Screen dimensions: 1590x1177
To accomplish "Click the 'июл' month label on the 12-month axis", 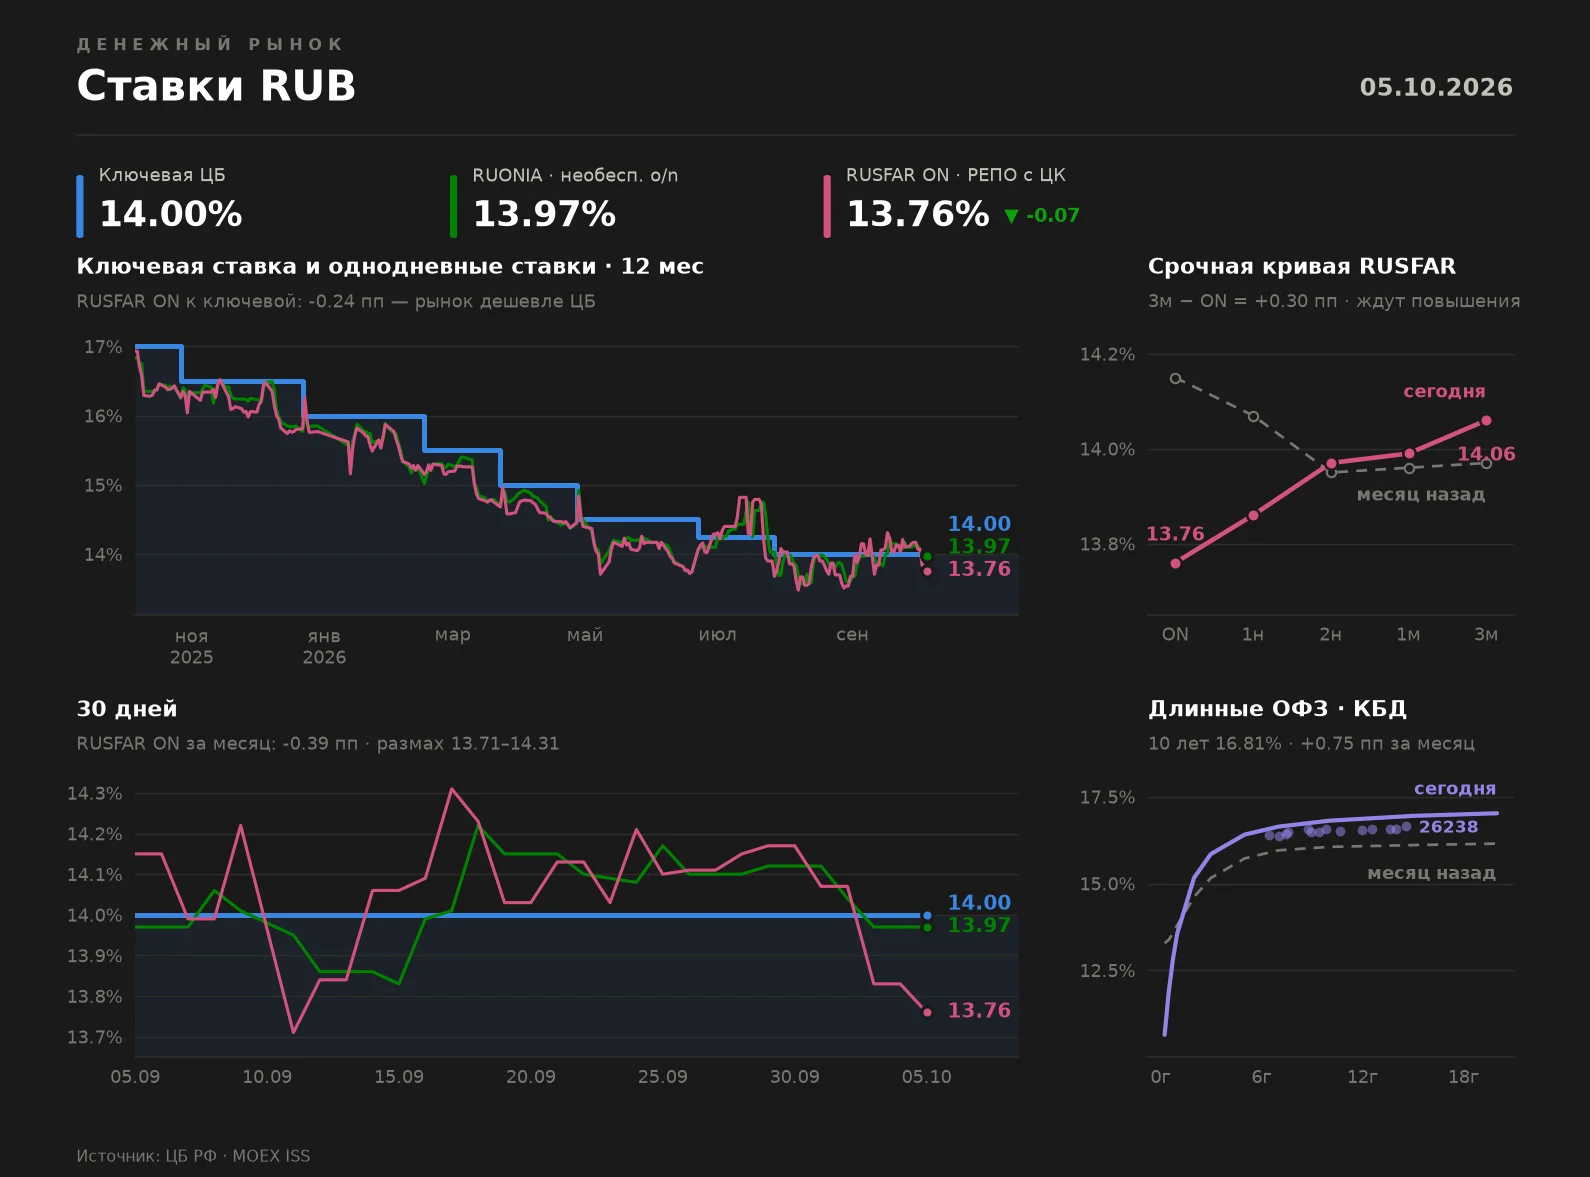I will click(x=718, y=634).
